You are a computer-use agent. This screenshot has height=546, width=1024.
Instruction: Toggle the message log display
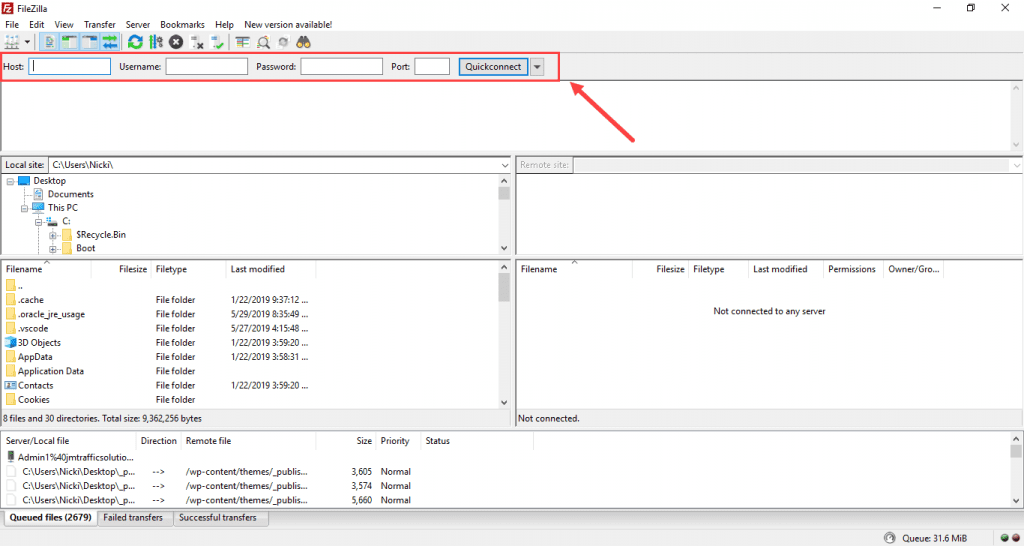(50, 42)
